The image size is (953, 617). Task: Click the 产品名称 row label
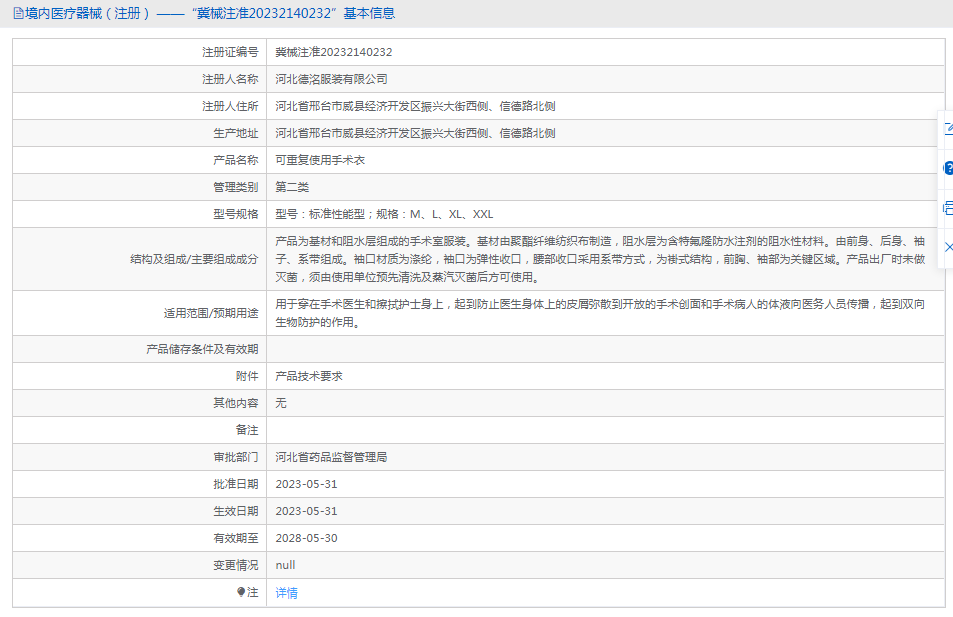click(x=235, y=160)
